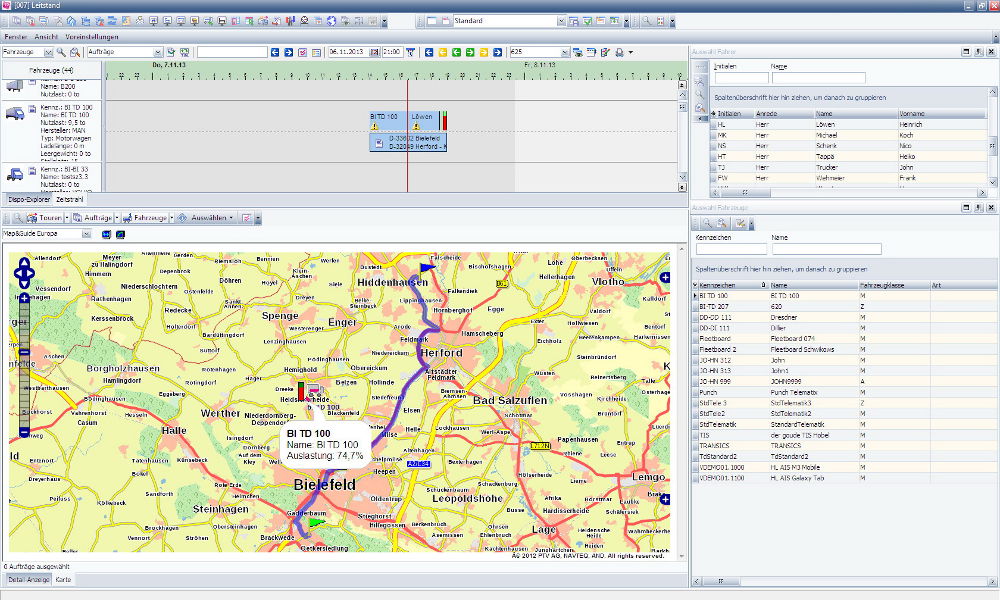Open the 625 dropdown list
The height and width of the screenshot is (600, 1000).
pyautogui.click(x=564, y=52)
